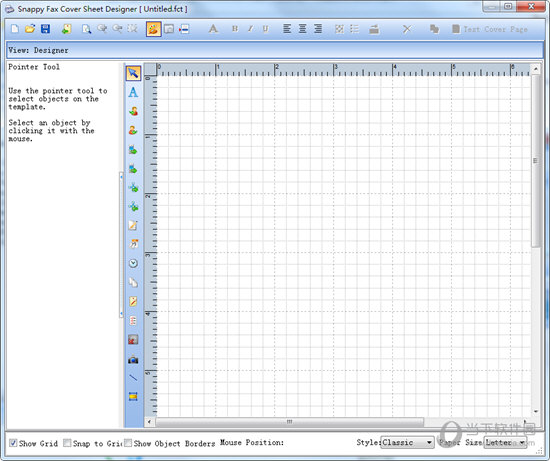Click the dotted fit-to-window zoom icon

tap(133, 29)
